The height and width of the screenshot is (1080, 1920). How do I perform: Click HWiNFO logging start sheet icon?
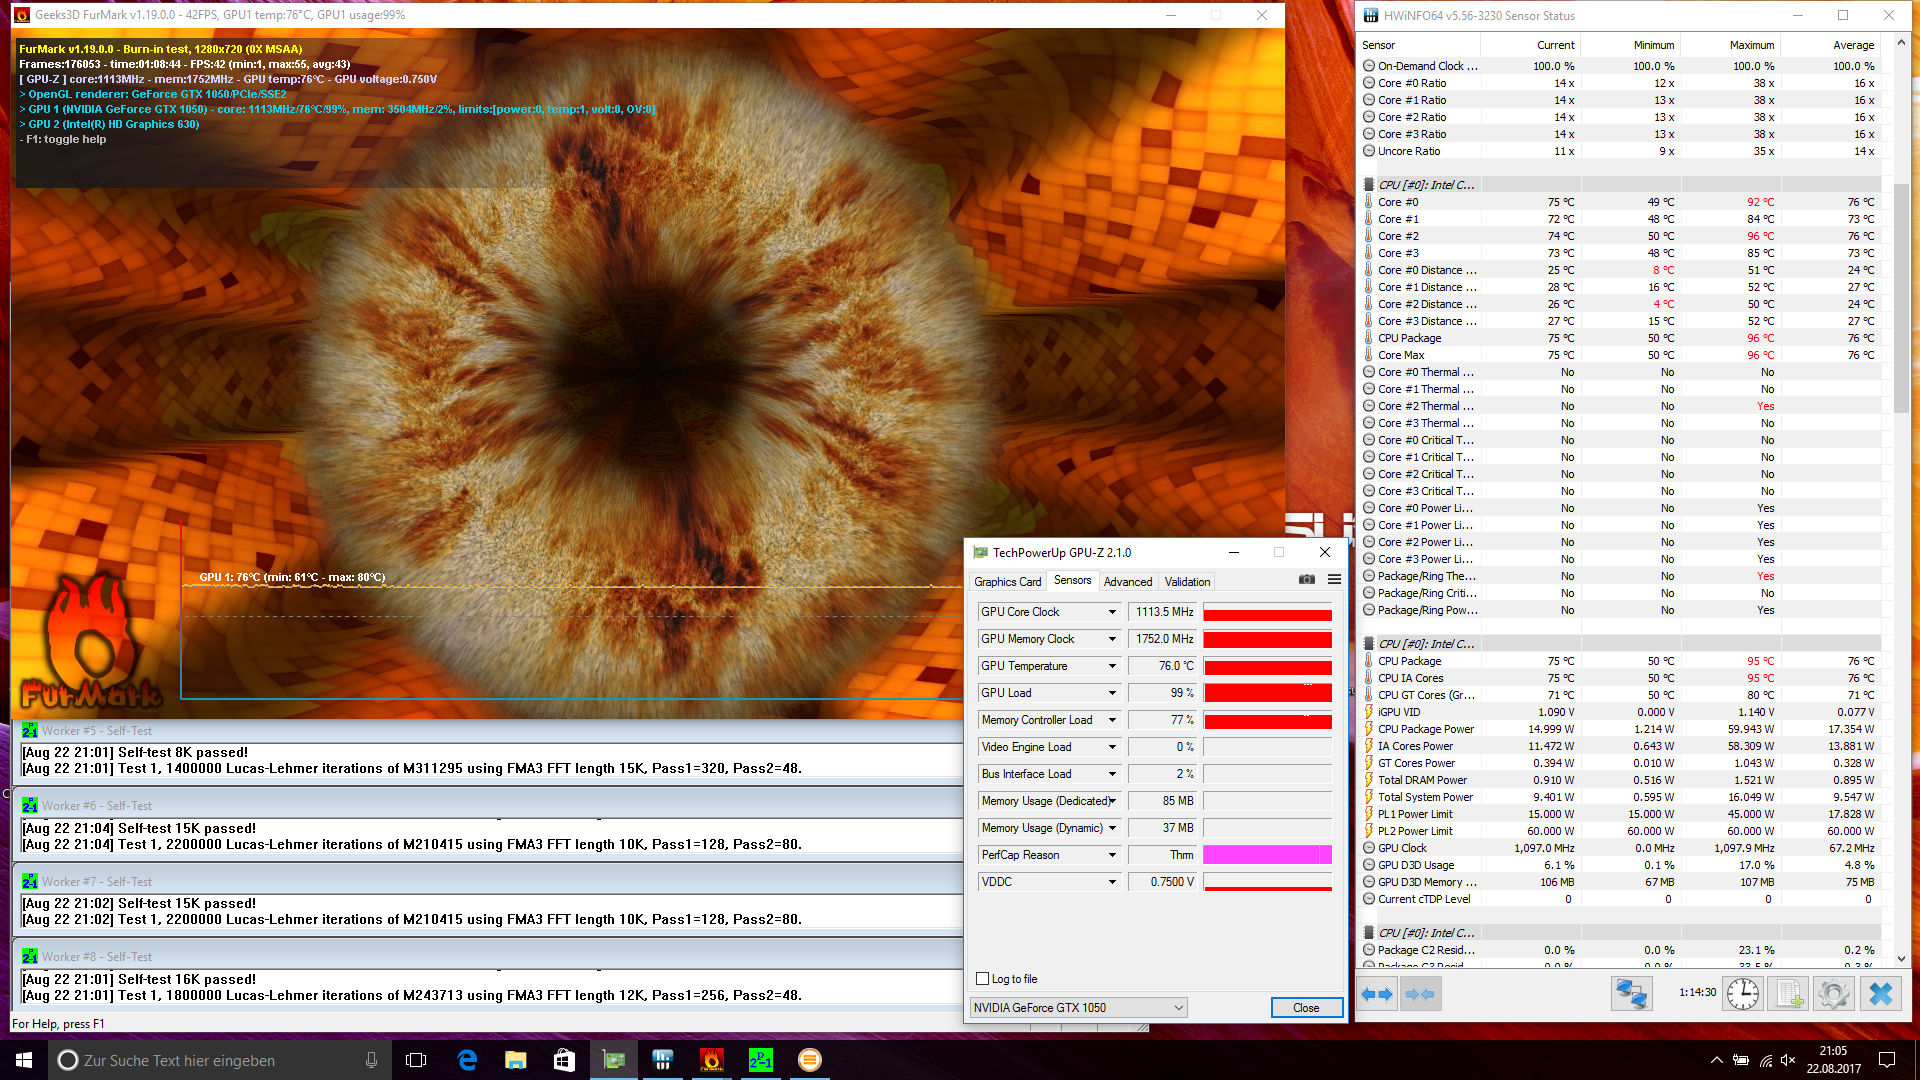[1787, 994]
